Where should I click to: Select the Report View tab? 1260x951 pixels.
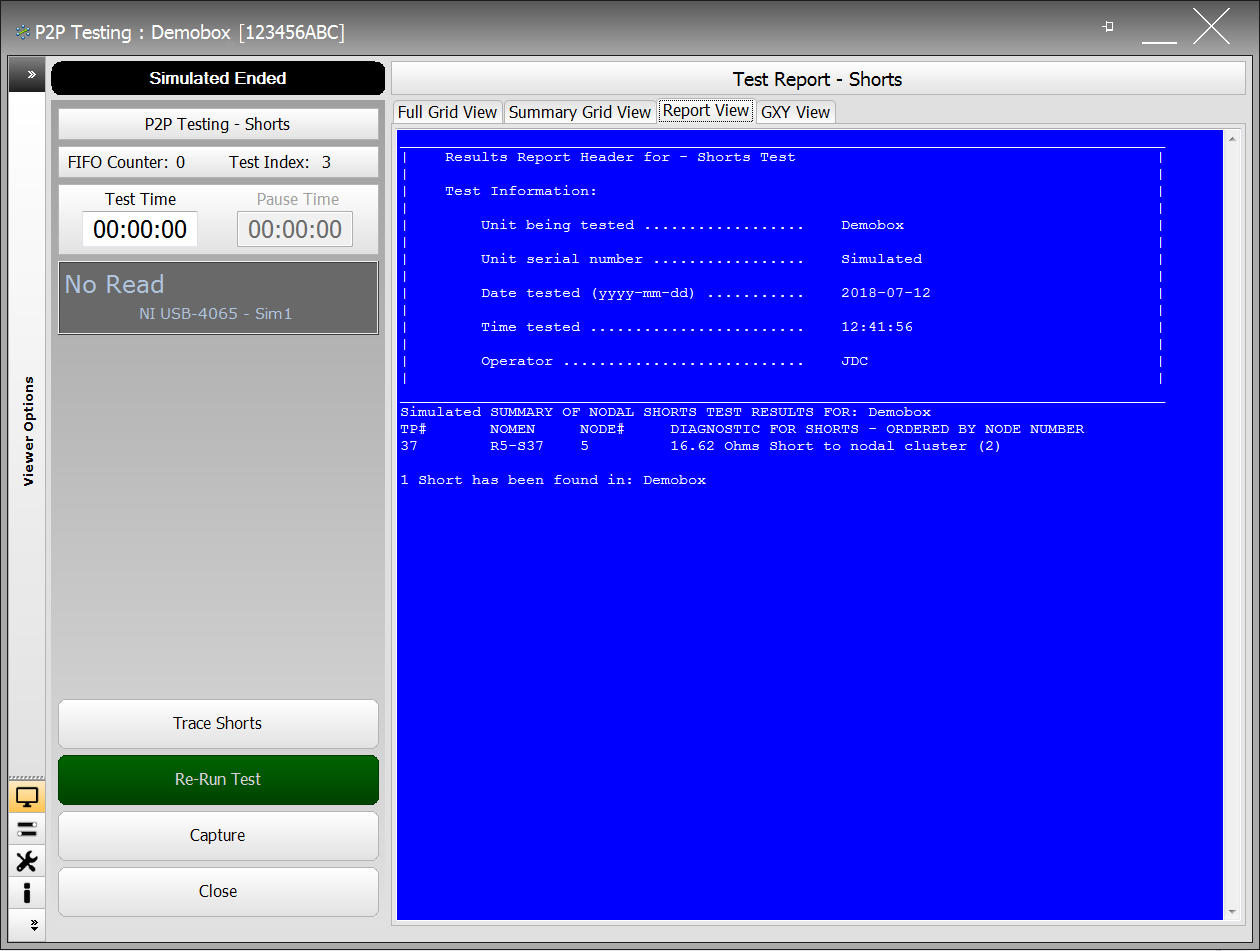point(705,111)
